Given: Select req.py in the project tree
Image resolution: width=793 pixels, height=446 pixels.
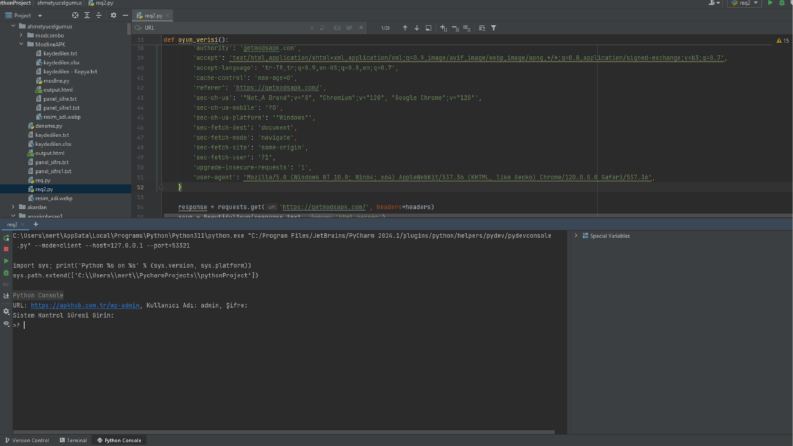Looking at the screenshot, I should click(42, 180).
